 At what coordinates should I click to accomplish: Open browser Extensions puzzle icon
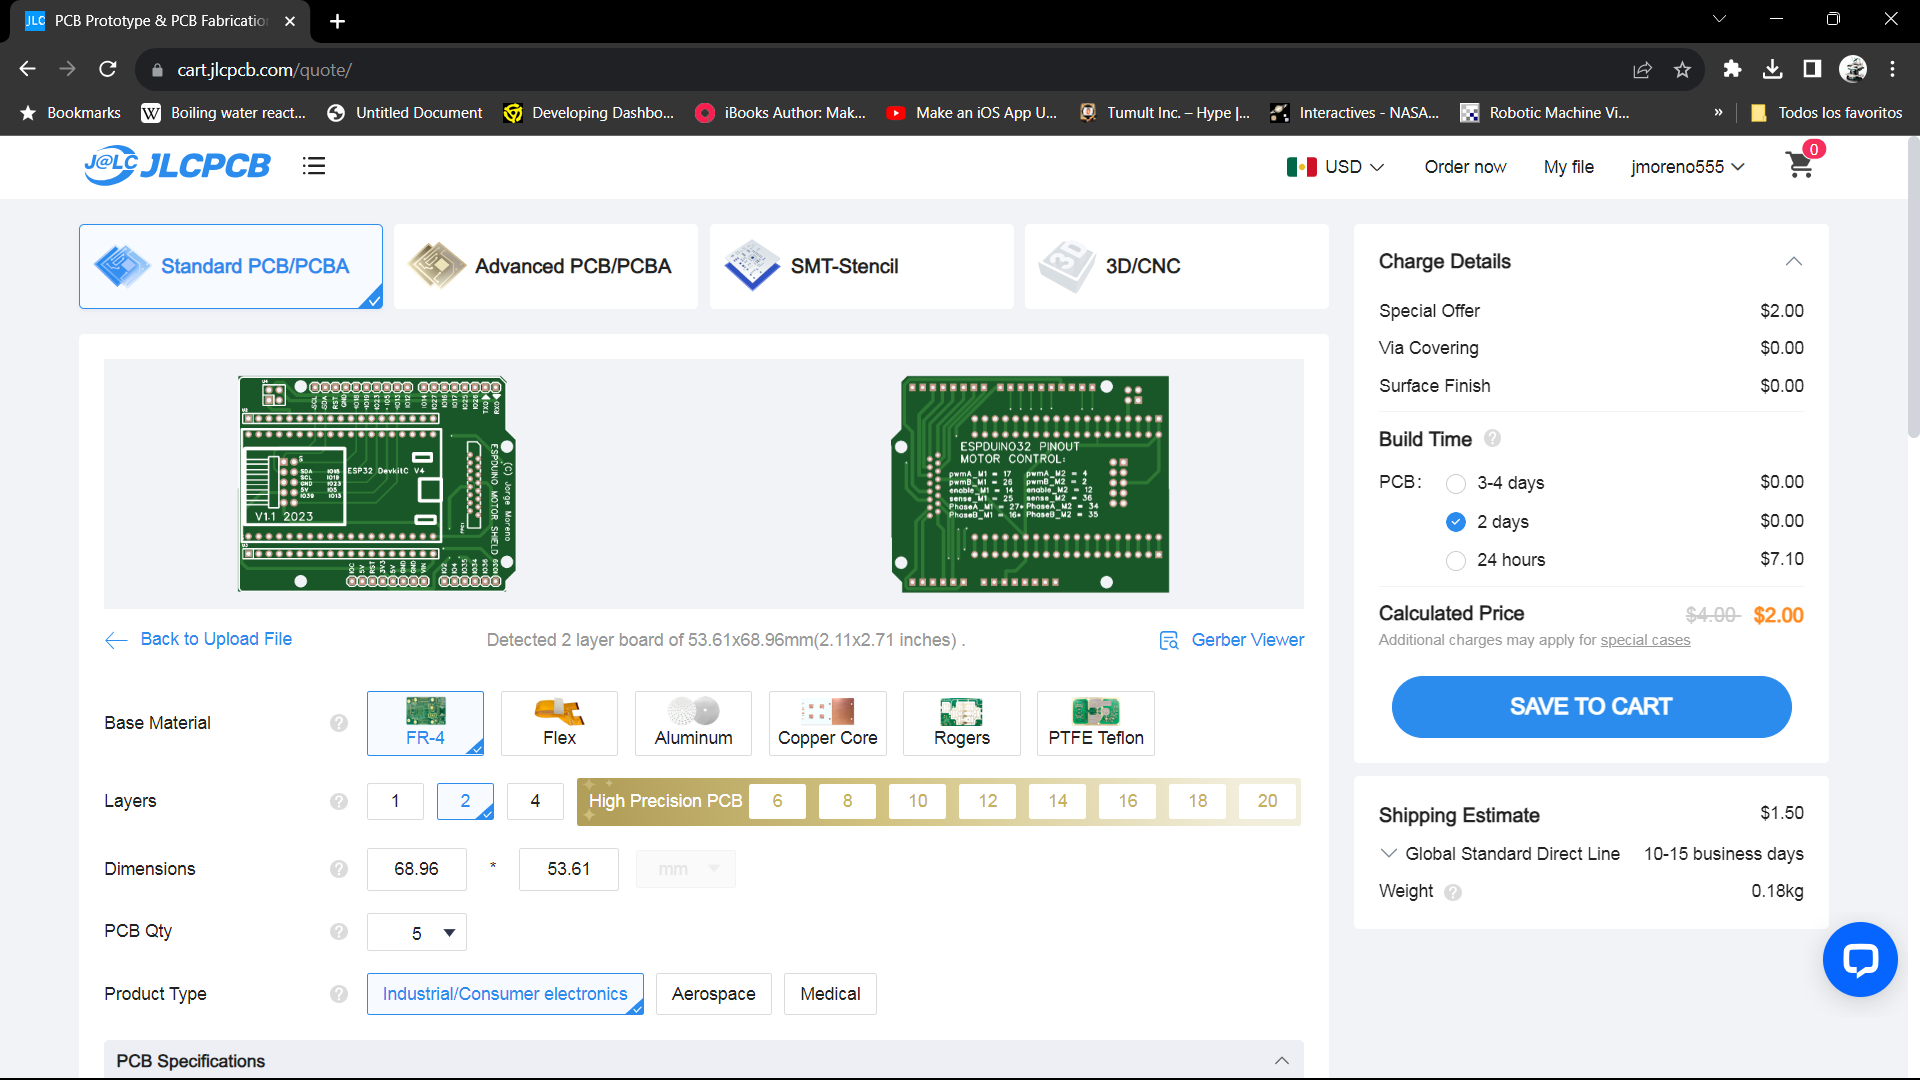coord(1732,70)
